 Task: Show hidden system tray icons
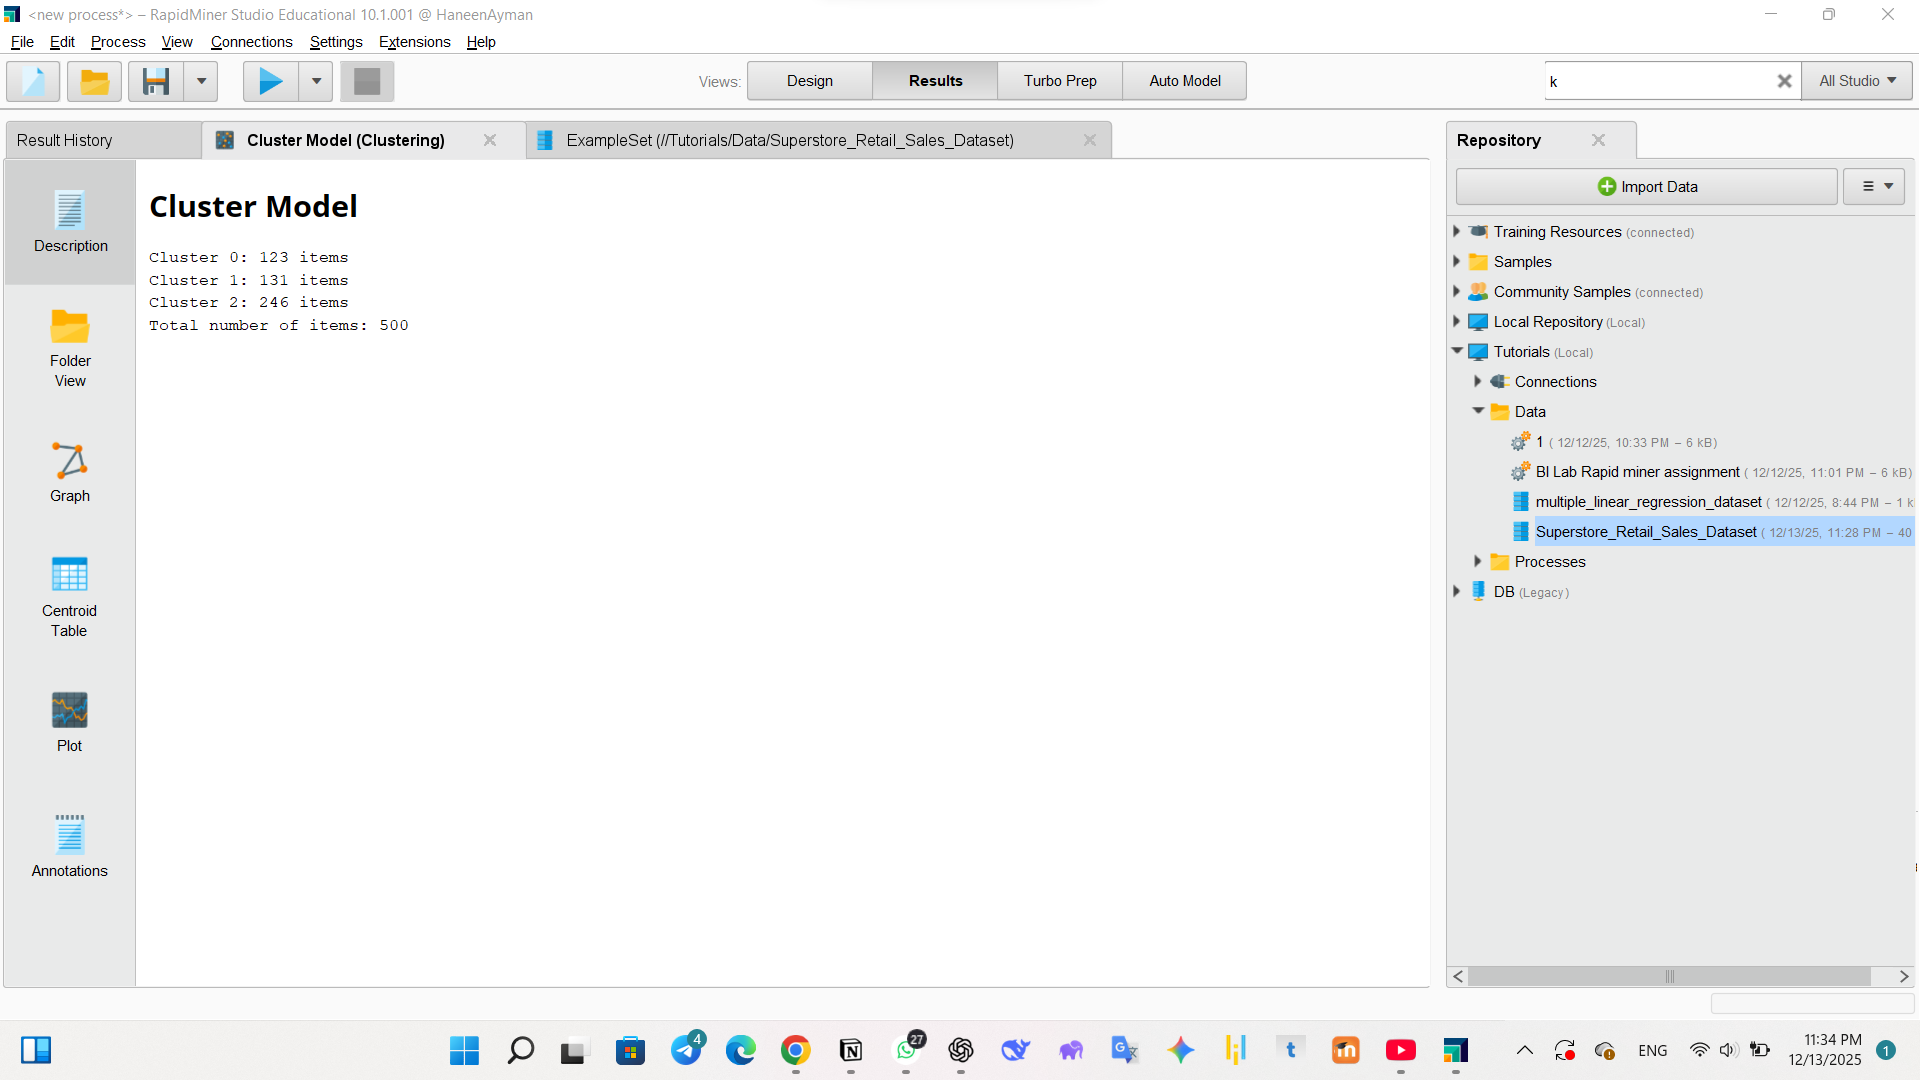point(1524,1050)
